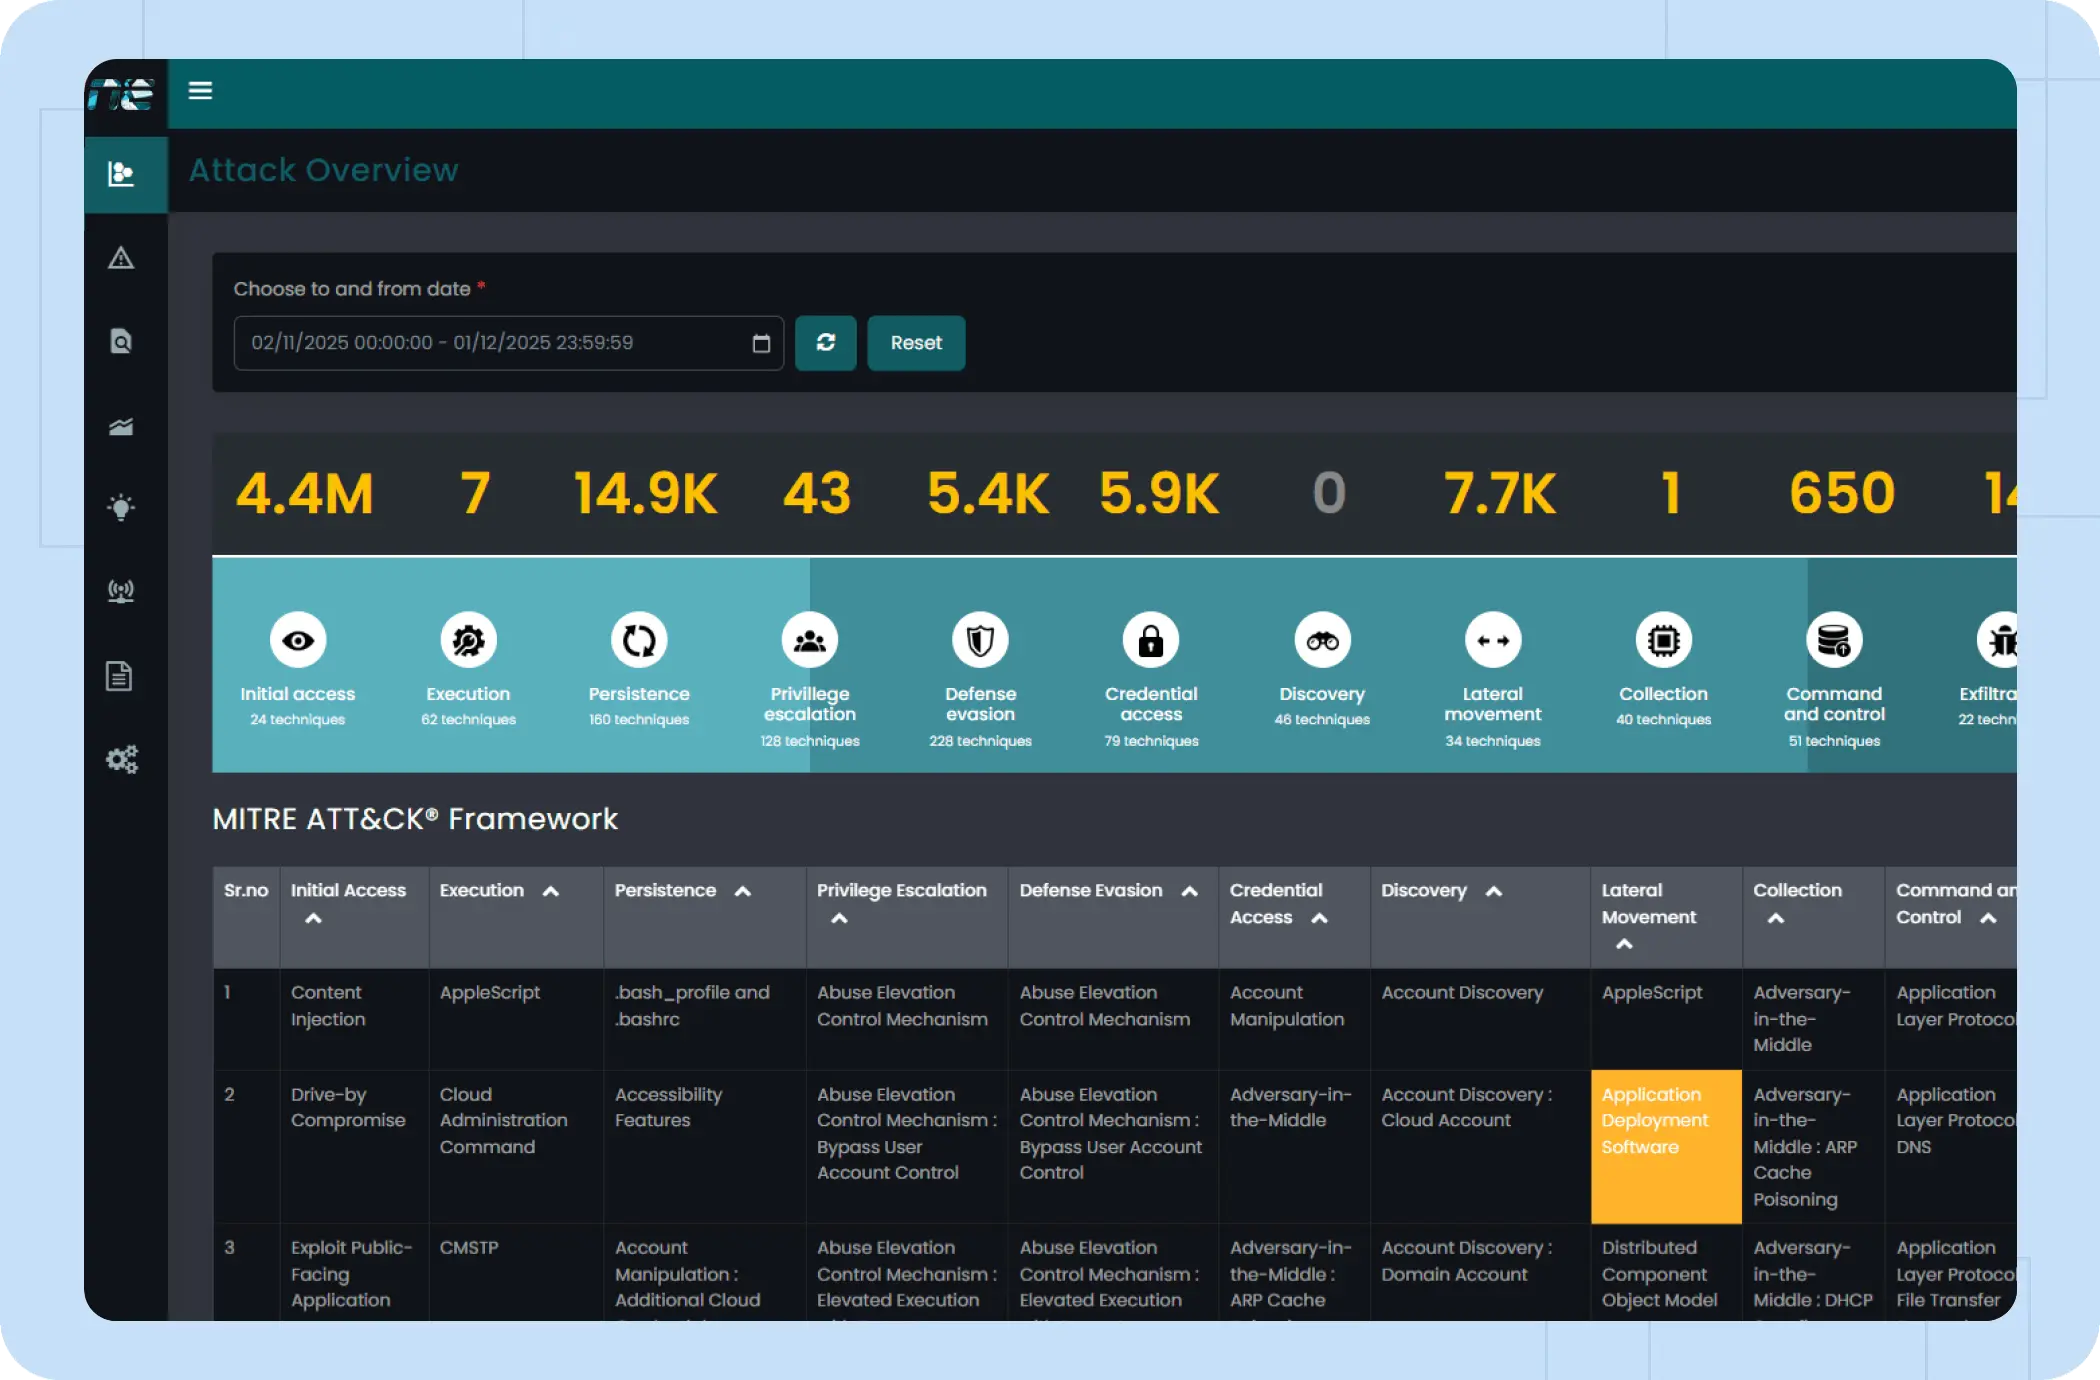Viewport: 2100px width, 1380px height.
Task: Click the Discovery binoculars icon
Action: (x=1322, y=640)
